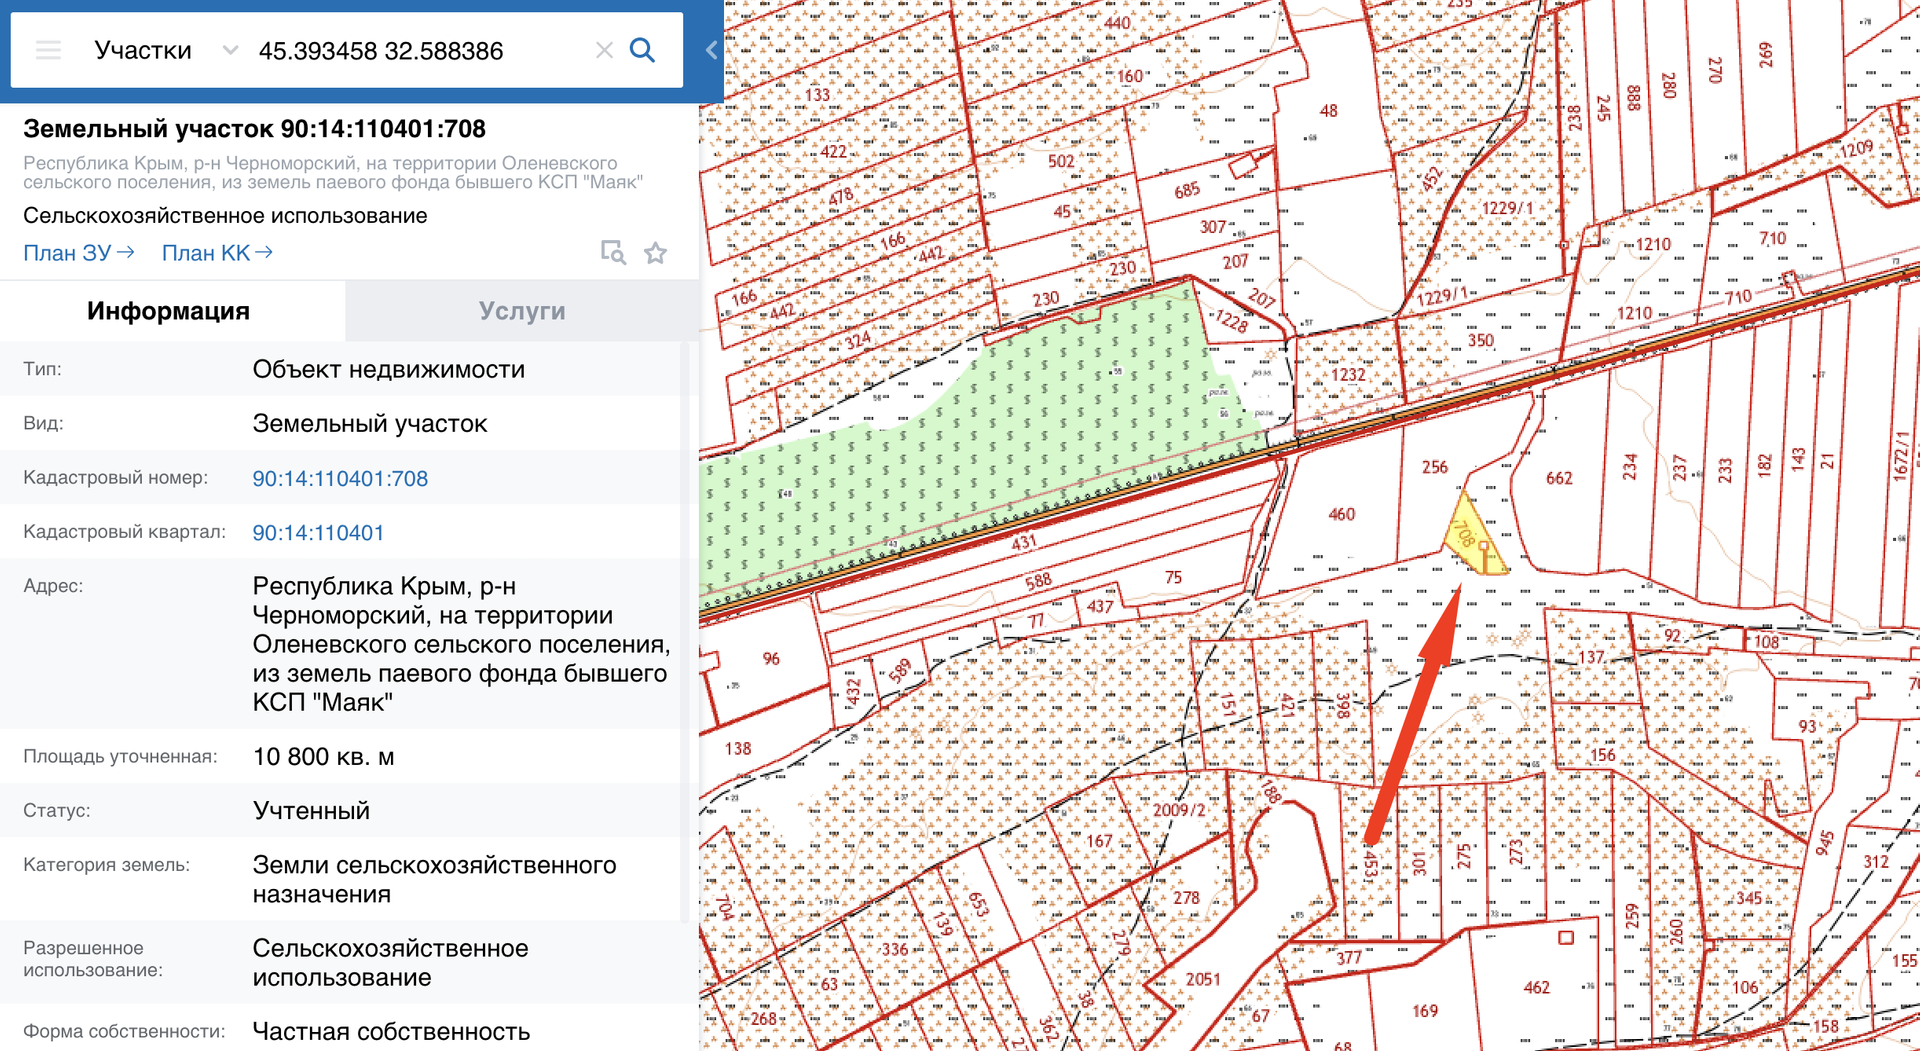Viewport: 1920px width, 1051px height.
Task: Select parcel 685 on the map
Action: 1186,190
